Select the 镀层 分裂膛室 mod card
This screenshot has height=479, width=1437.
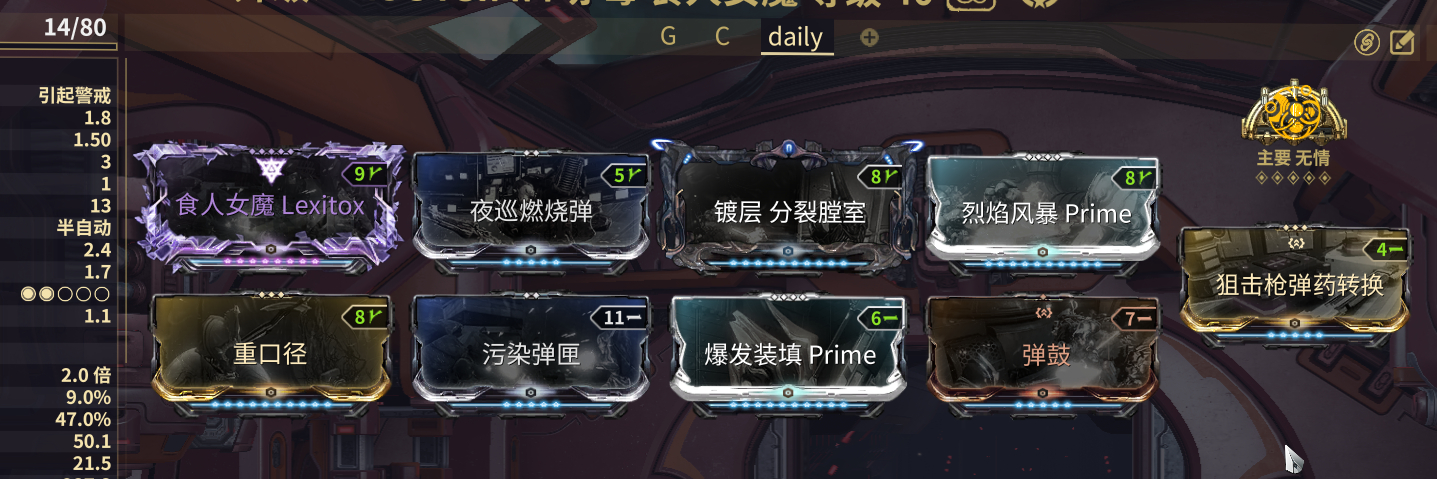point(789,211)
